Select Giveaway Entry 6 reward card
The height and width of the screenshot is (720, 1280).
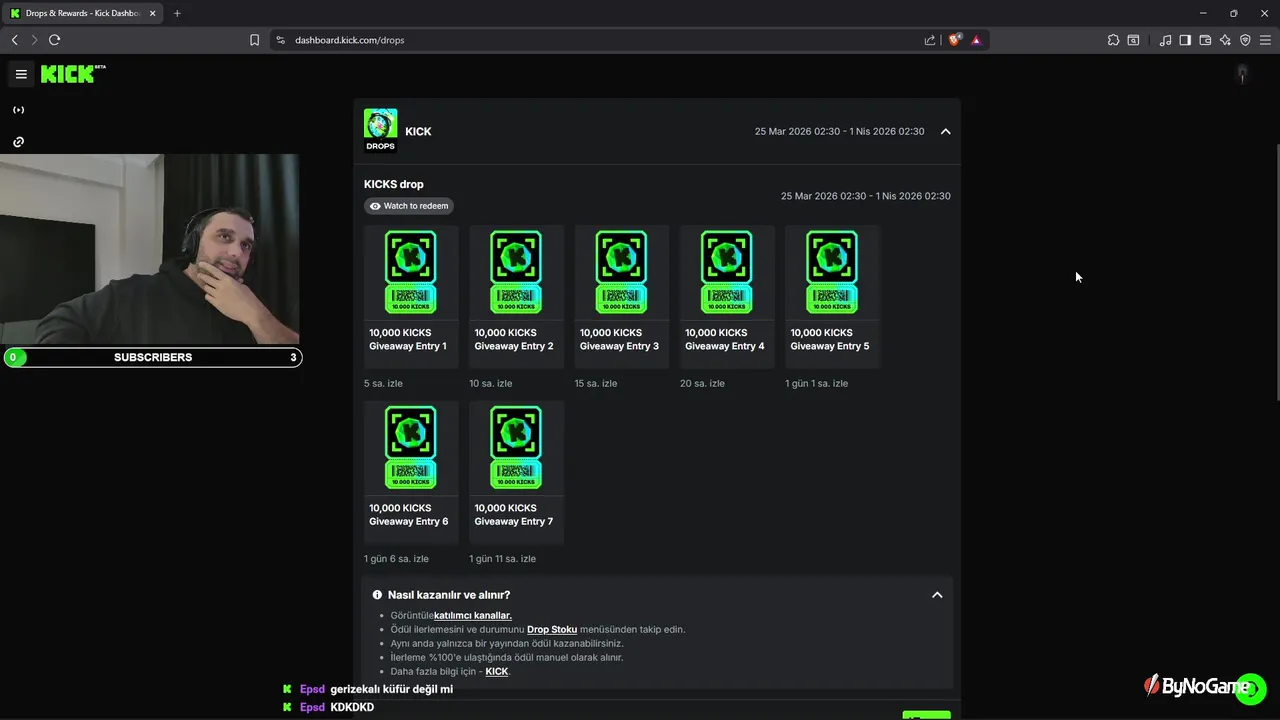411,472
